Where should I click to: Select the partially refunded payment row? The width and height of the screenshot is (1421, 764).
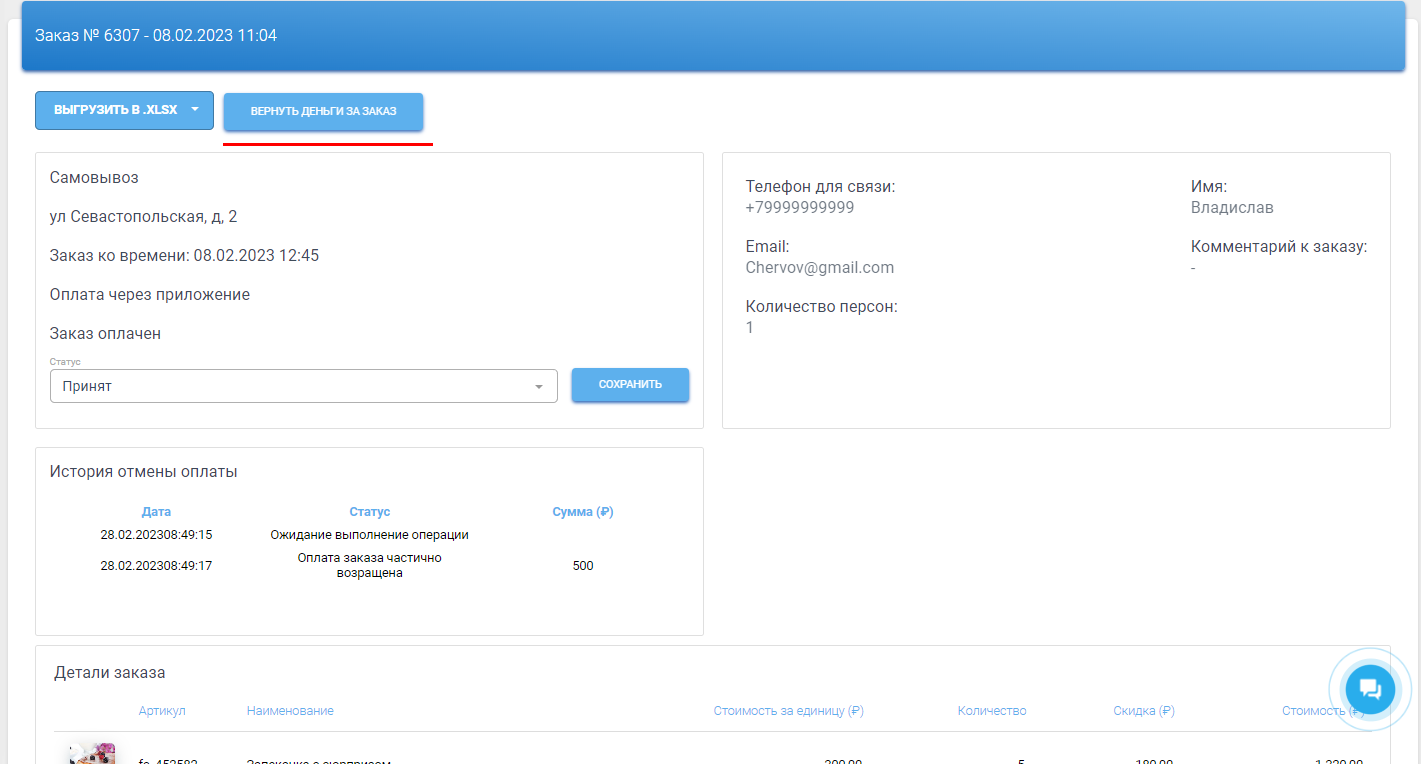(x=369, y=566)
